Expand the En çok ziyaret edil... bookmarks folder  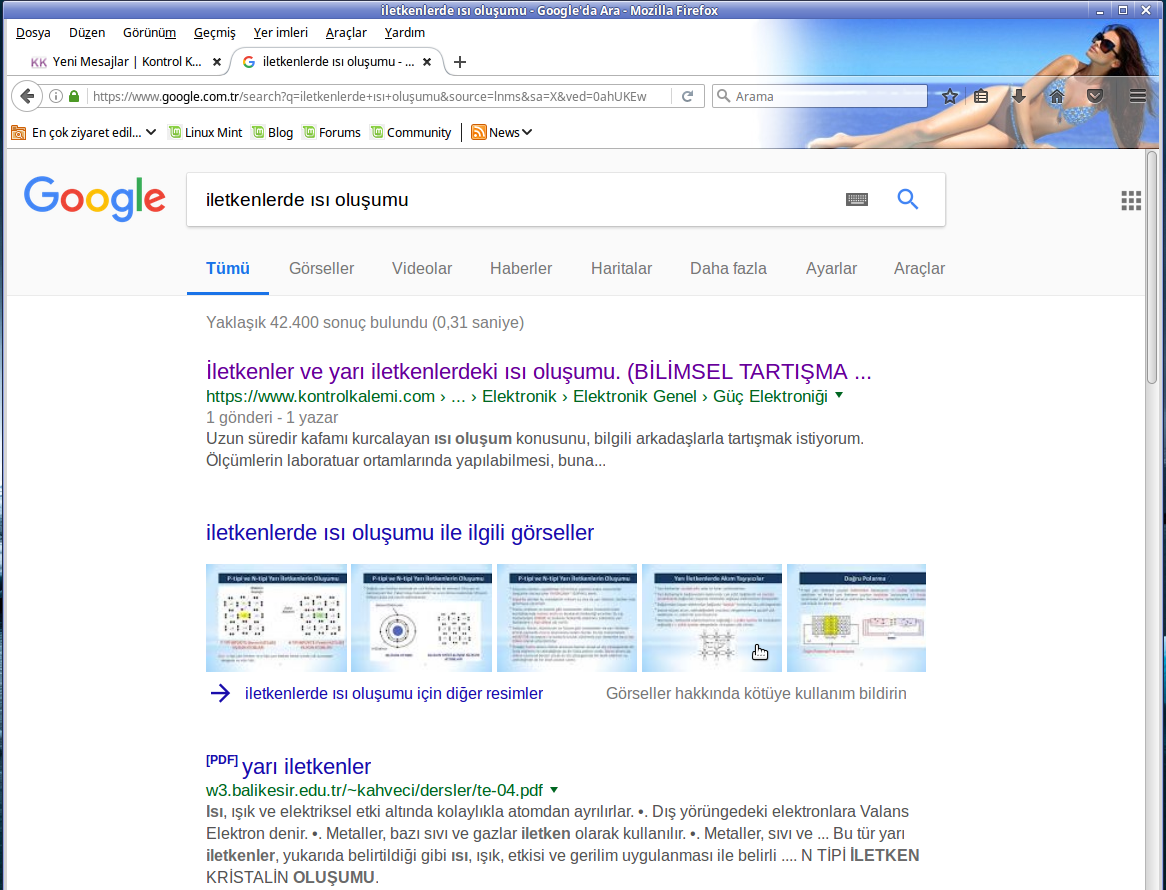(83, 132)
